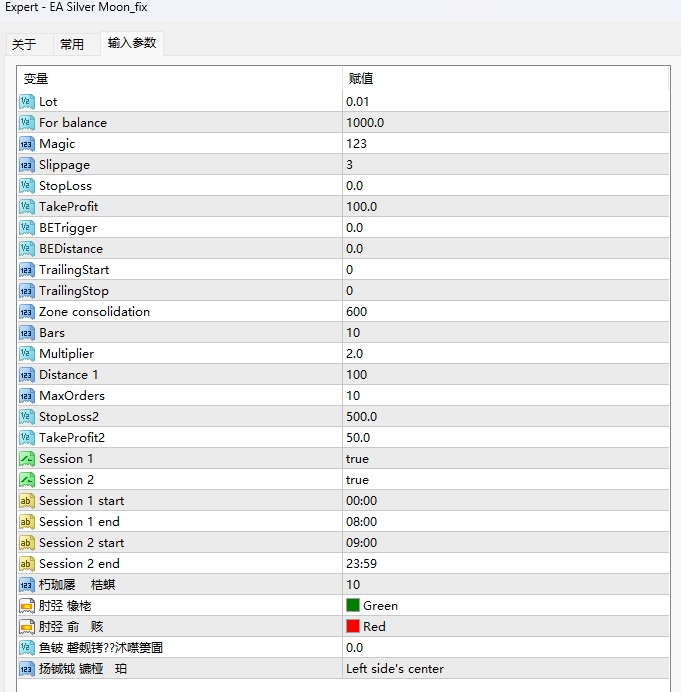Click the icon beside Left side's center row

26,669
